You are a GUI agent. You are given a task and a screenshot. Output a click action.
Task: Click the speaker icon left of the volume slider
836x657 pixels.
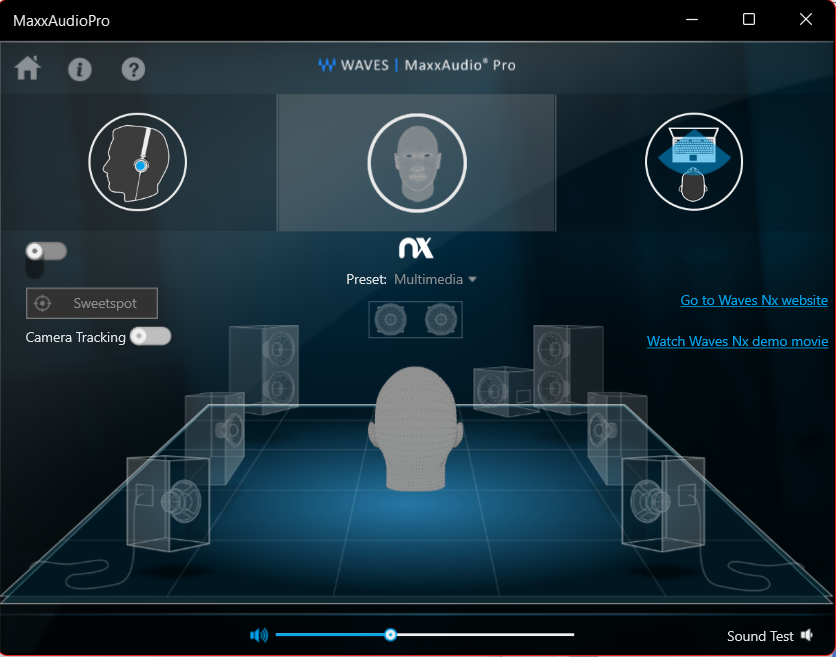pos(258,634)
